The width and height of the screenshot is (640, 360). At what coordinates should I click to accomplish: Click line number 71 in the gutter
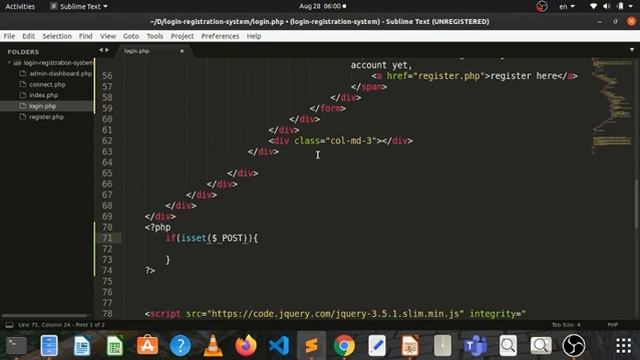click(x=107, y=238)
